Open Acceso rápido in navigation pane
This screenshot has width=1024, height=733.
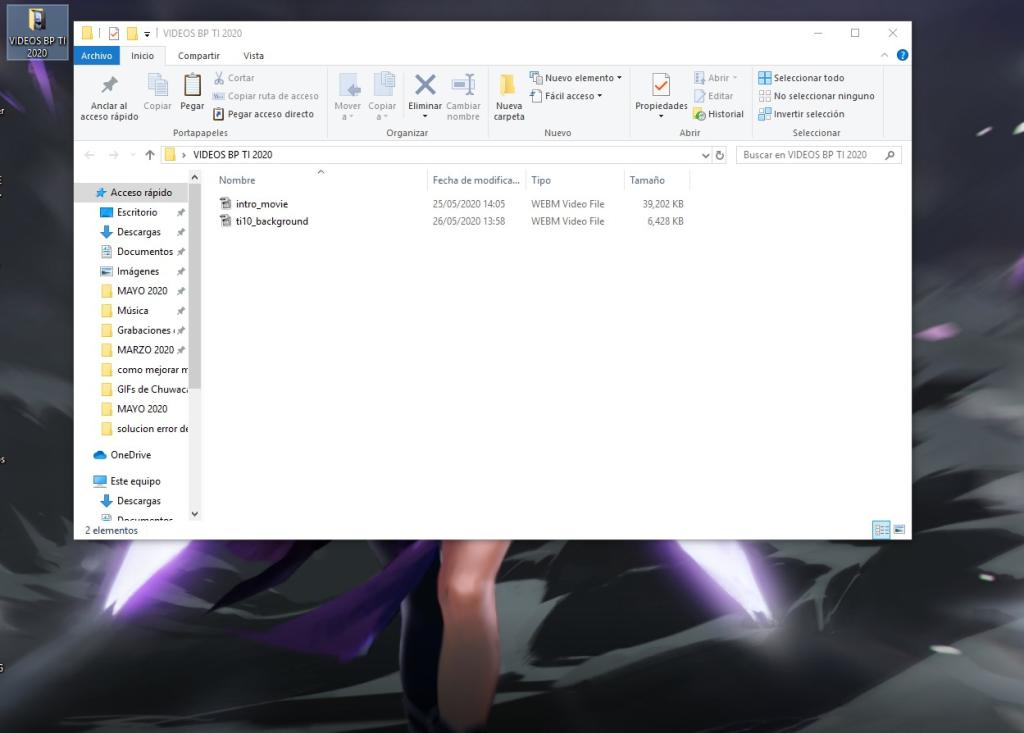(x=134, y=193)
